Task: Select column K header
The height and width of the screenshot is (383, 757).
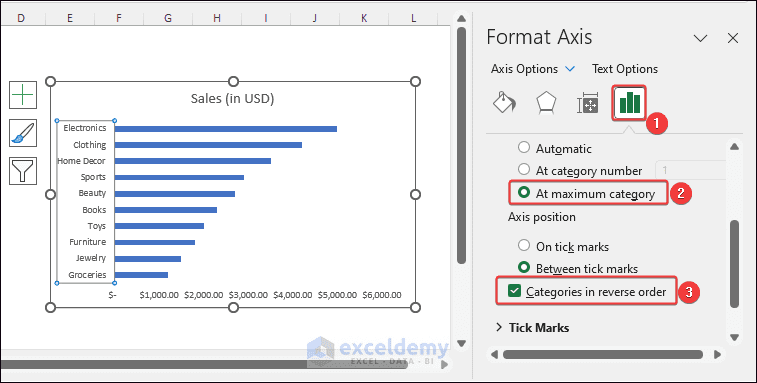Action: coord(364,18)
